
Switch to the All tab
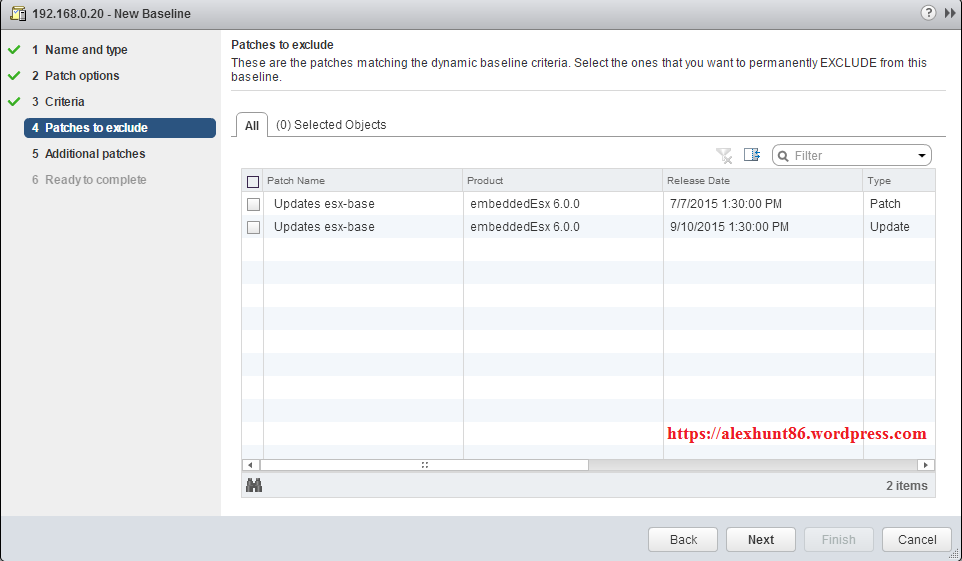252,125
